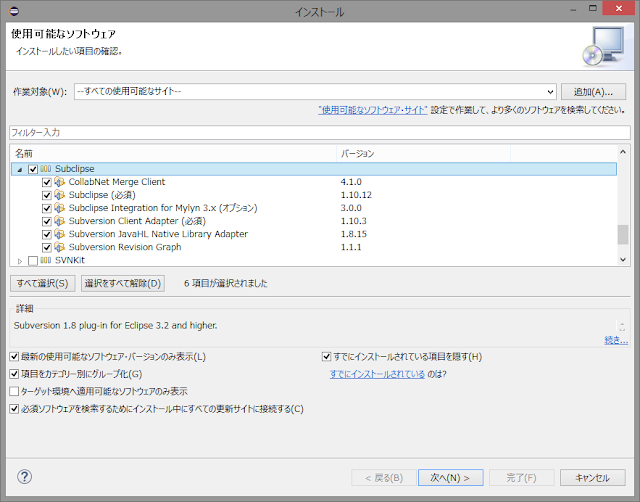Click the JavaHL Native Library Adapter icon
640x502 pixels.
pos(60,234)
